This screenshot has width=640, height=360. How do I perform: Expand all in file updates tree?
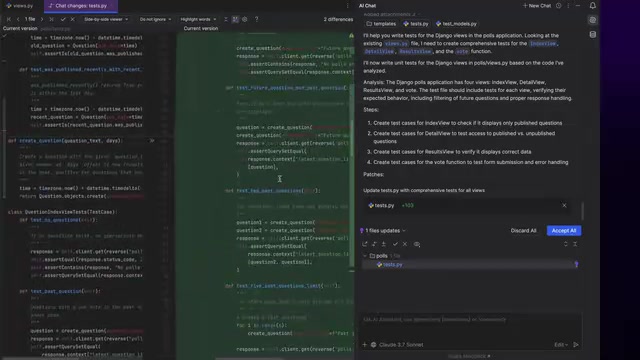click(566, 244)
